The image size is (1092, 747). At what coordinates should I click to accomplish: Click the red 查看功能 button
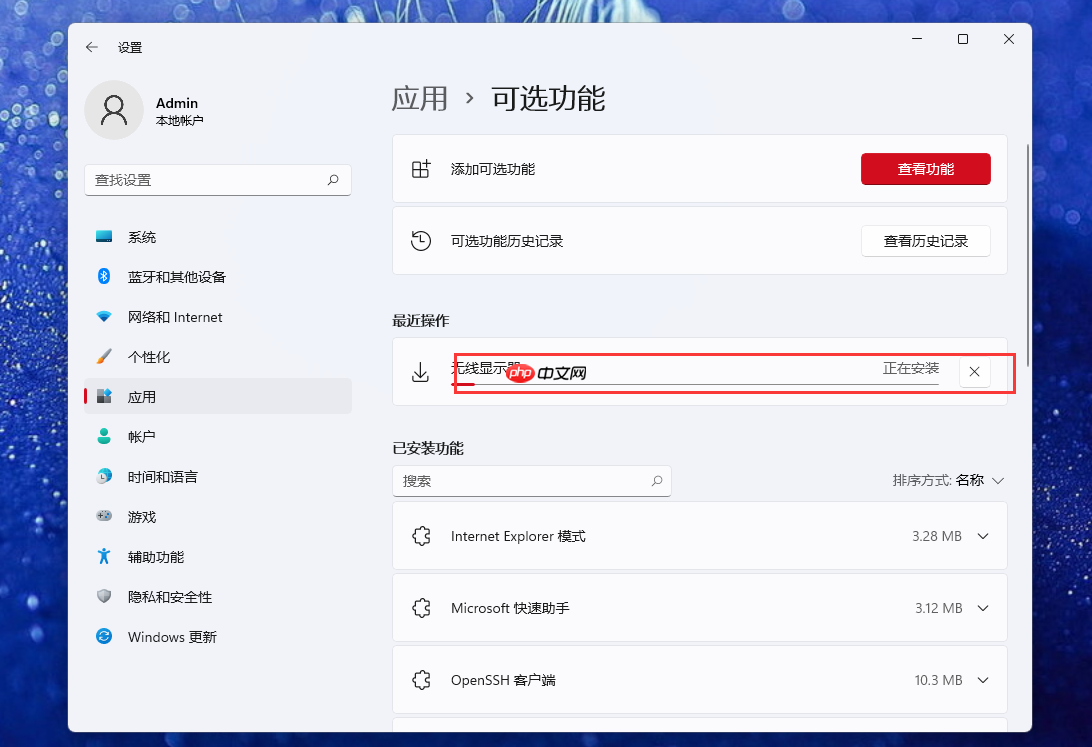(925, 169)
